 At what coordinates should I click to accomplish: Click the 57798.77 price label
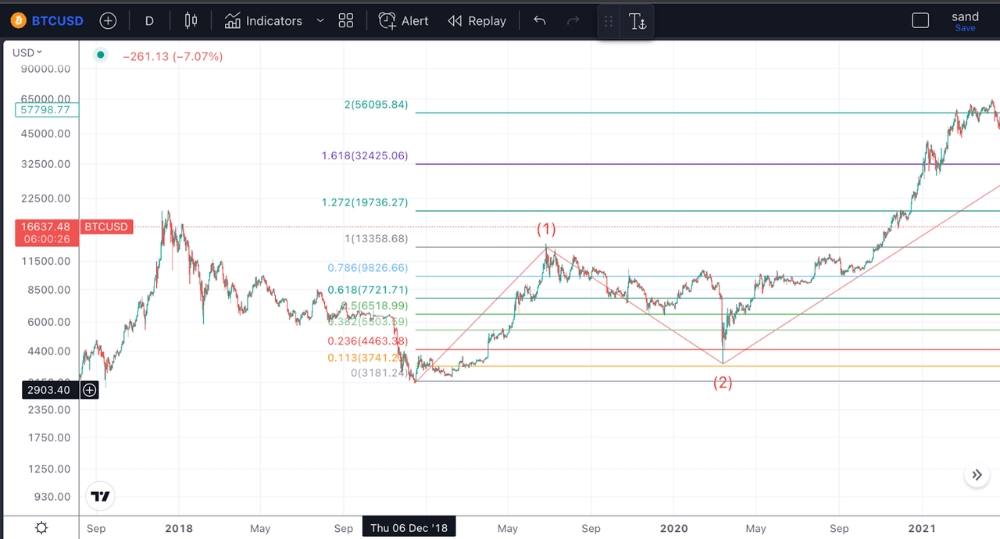click(46, 110)
